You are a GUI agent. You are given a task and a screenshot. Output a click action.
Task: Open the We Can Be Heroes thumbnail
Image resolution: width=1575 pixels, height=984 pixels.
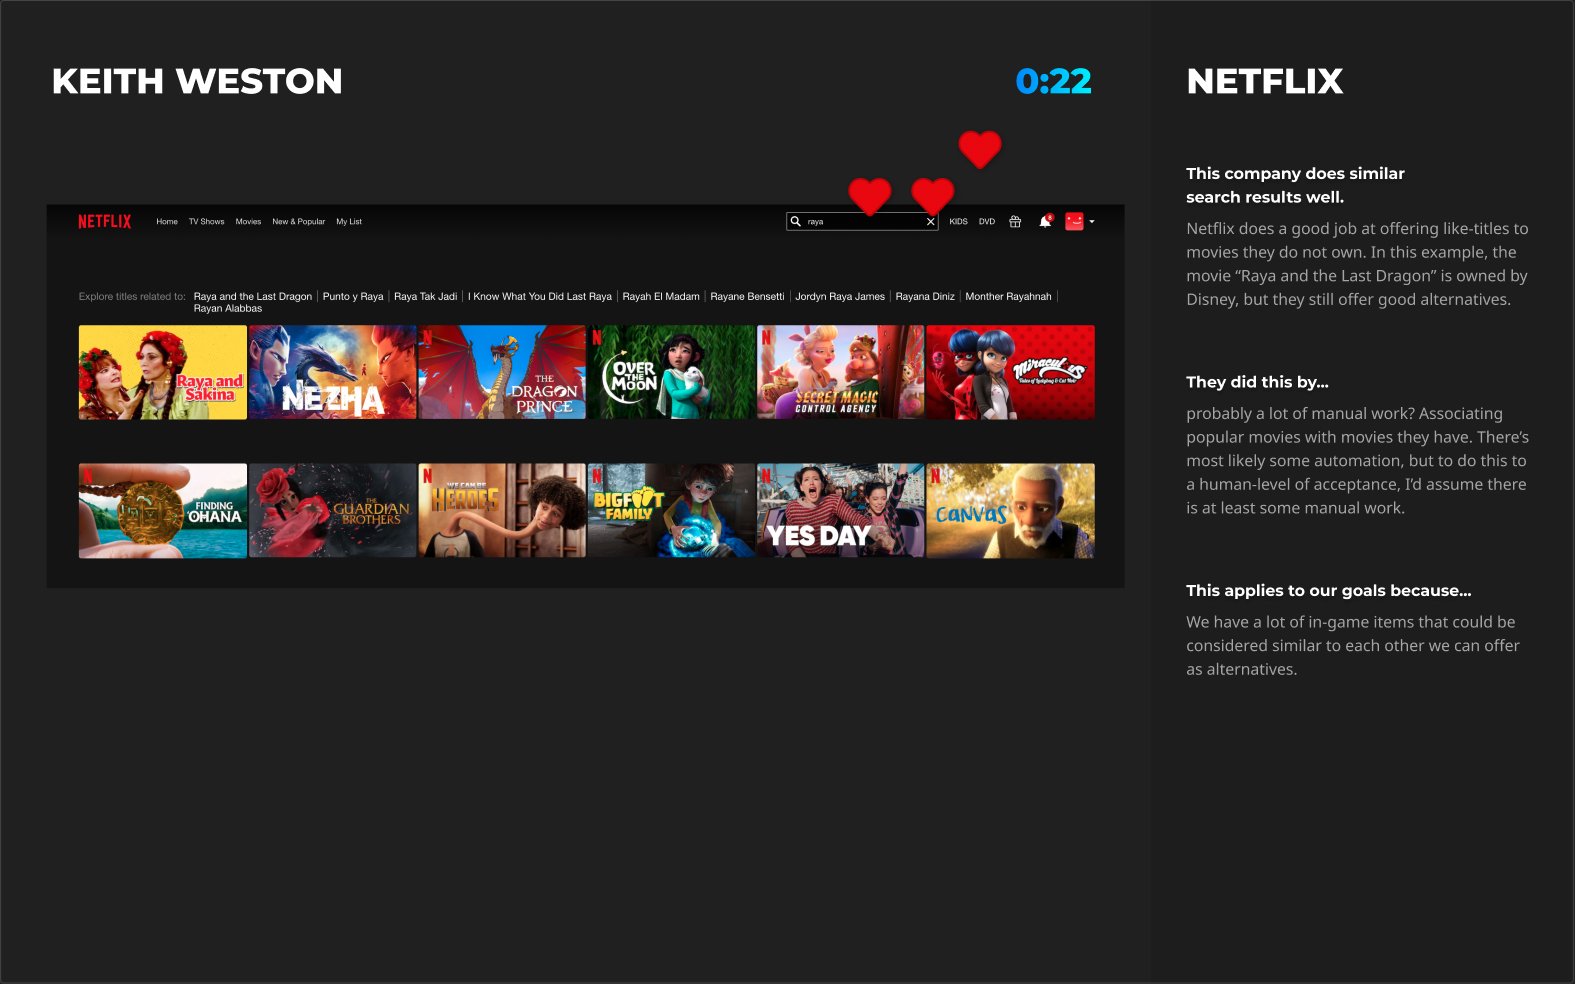point(502,510)
